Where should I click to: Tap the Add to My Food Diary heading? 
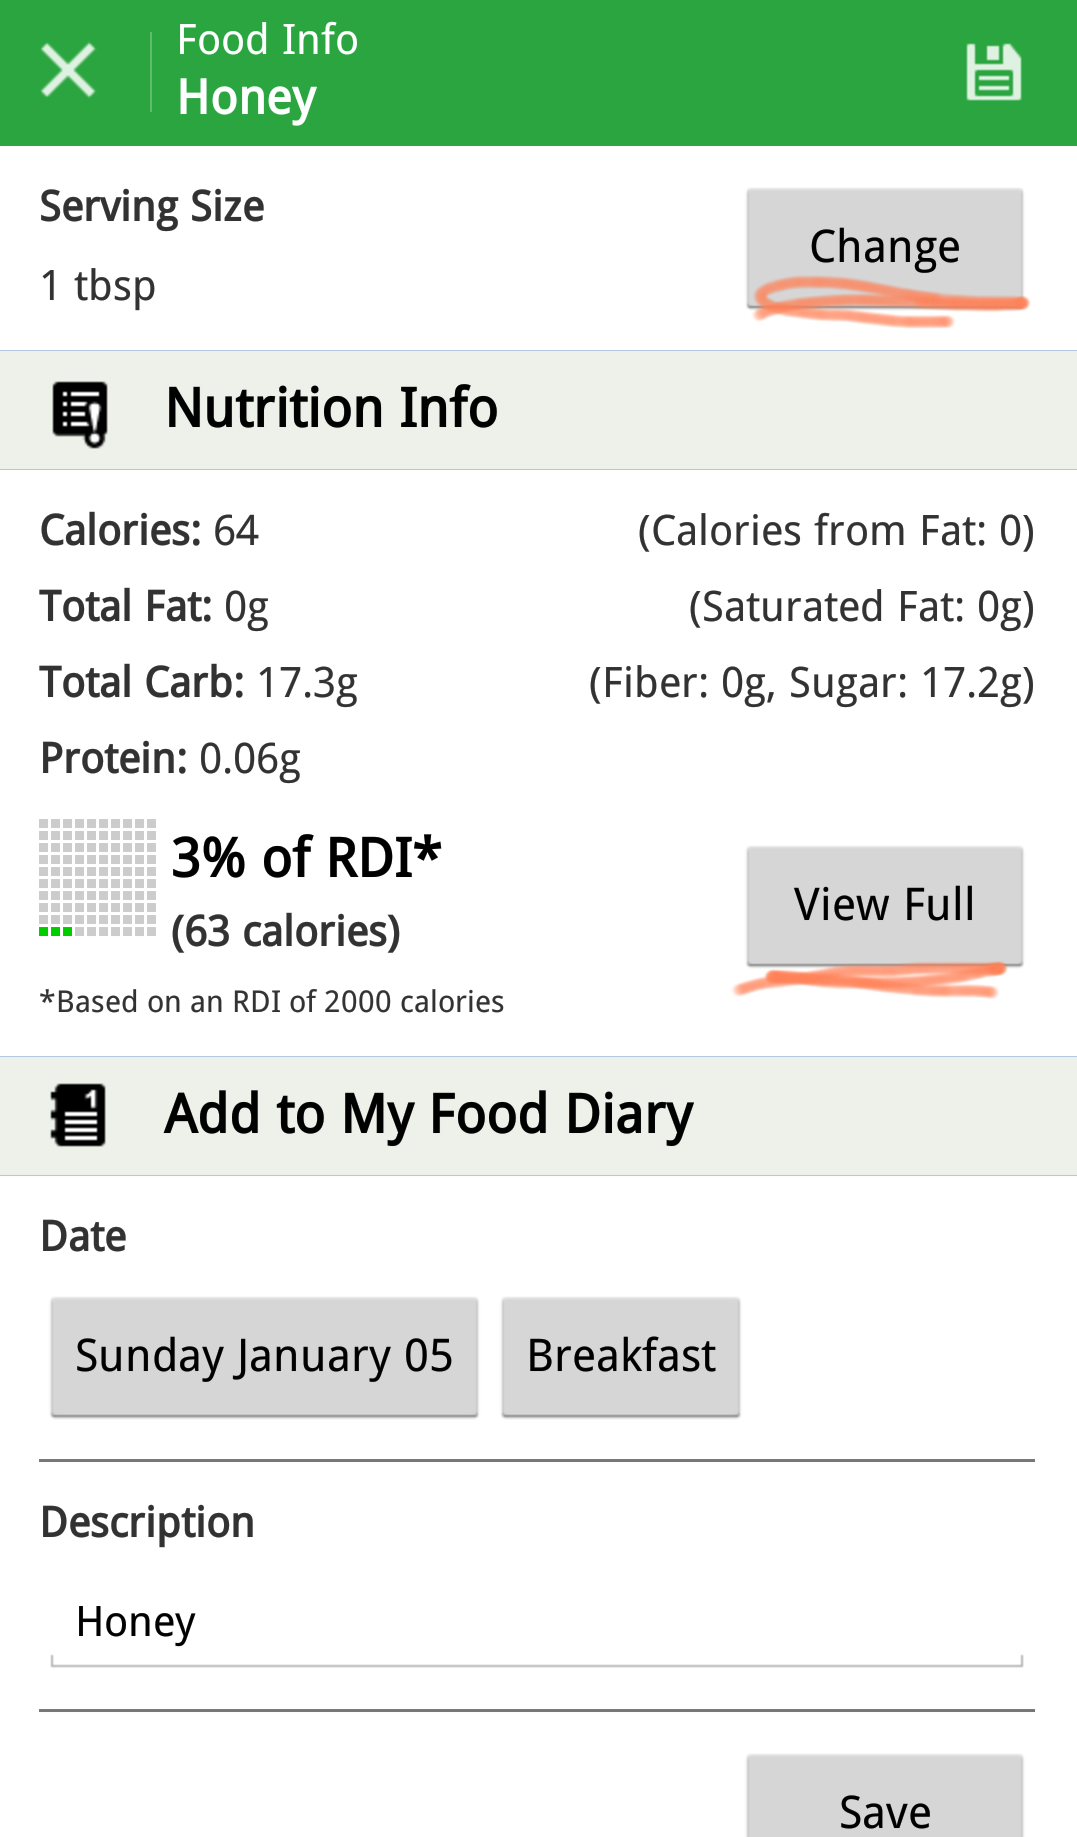[428, 1114]
